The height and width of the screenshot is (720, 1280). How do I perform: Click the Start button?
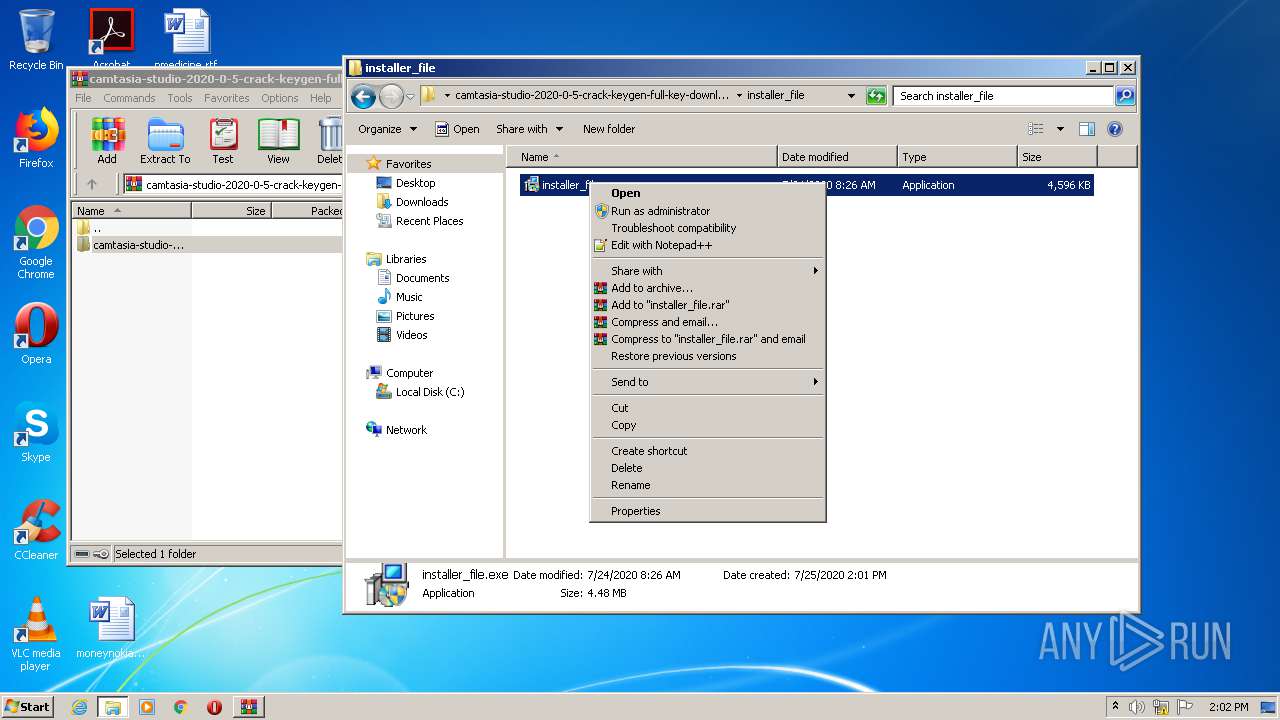[28, 707]
